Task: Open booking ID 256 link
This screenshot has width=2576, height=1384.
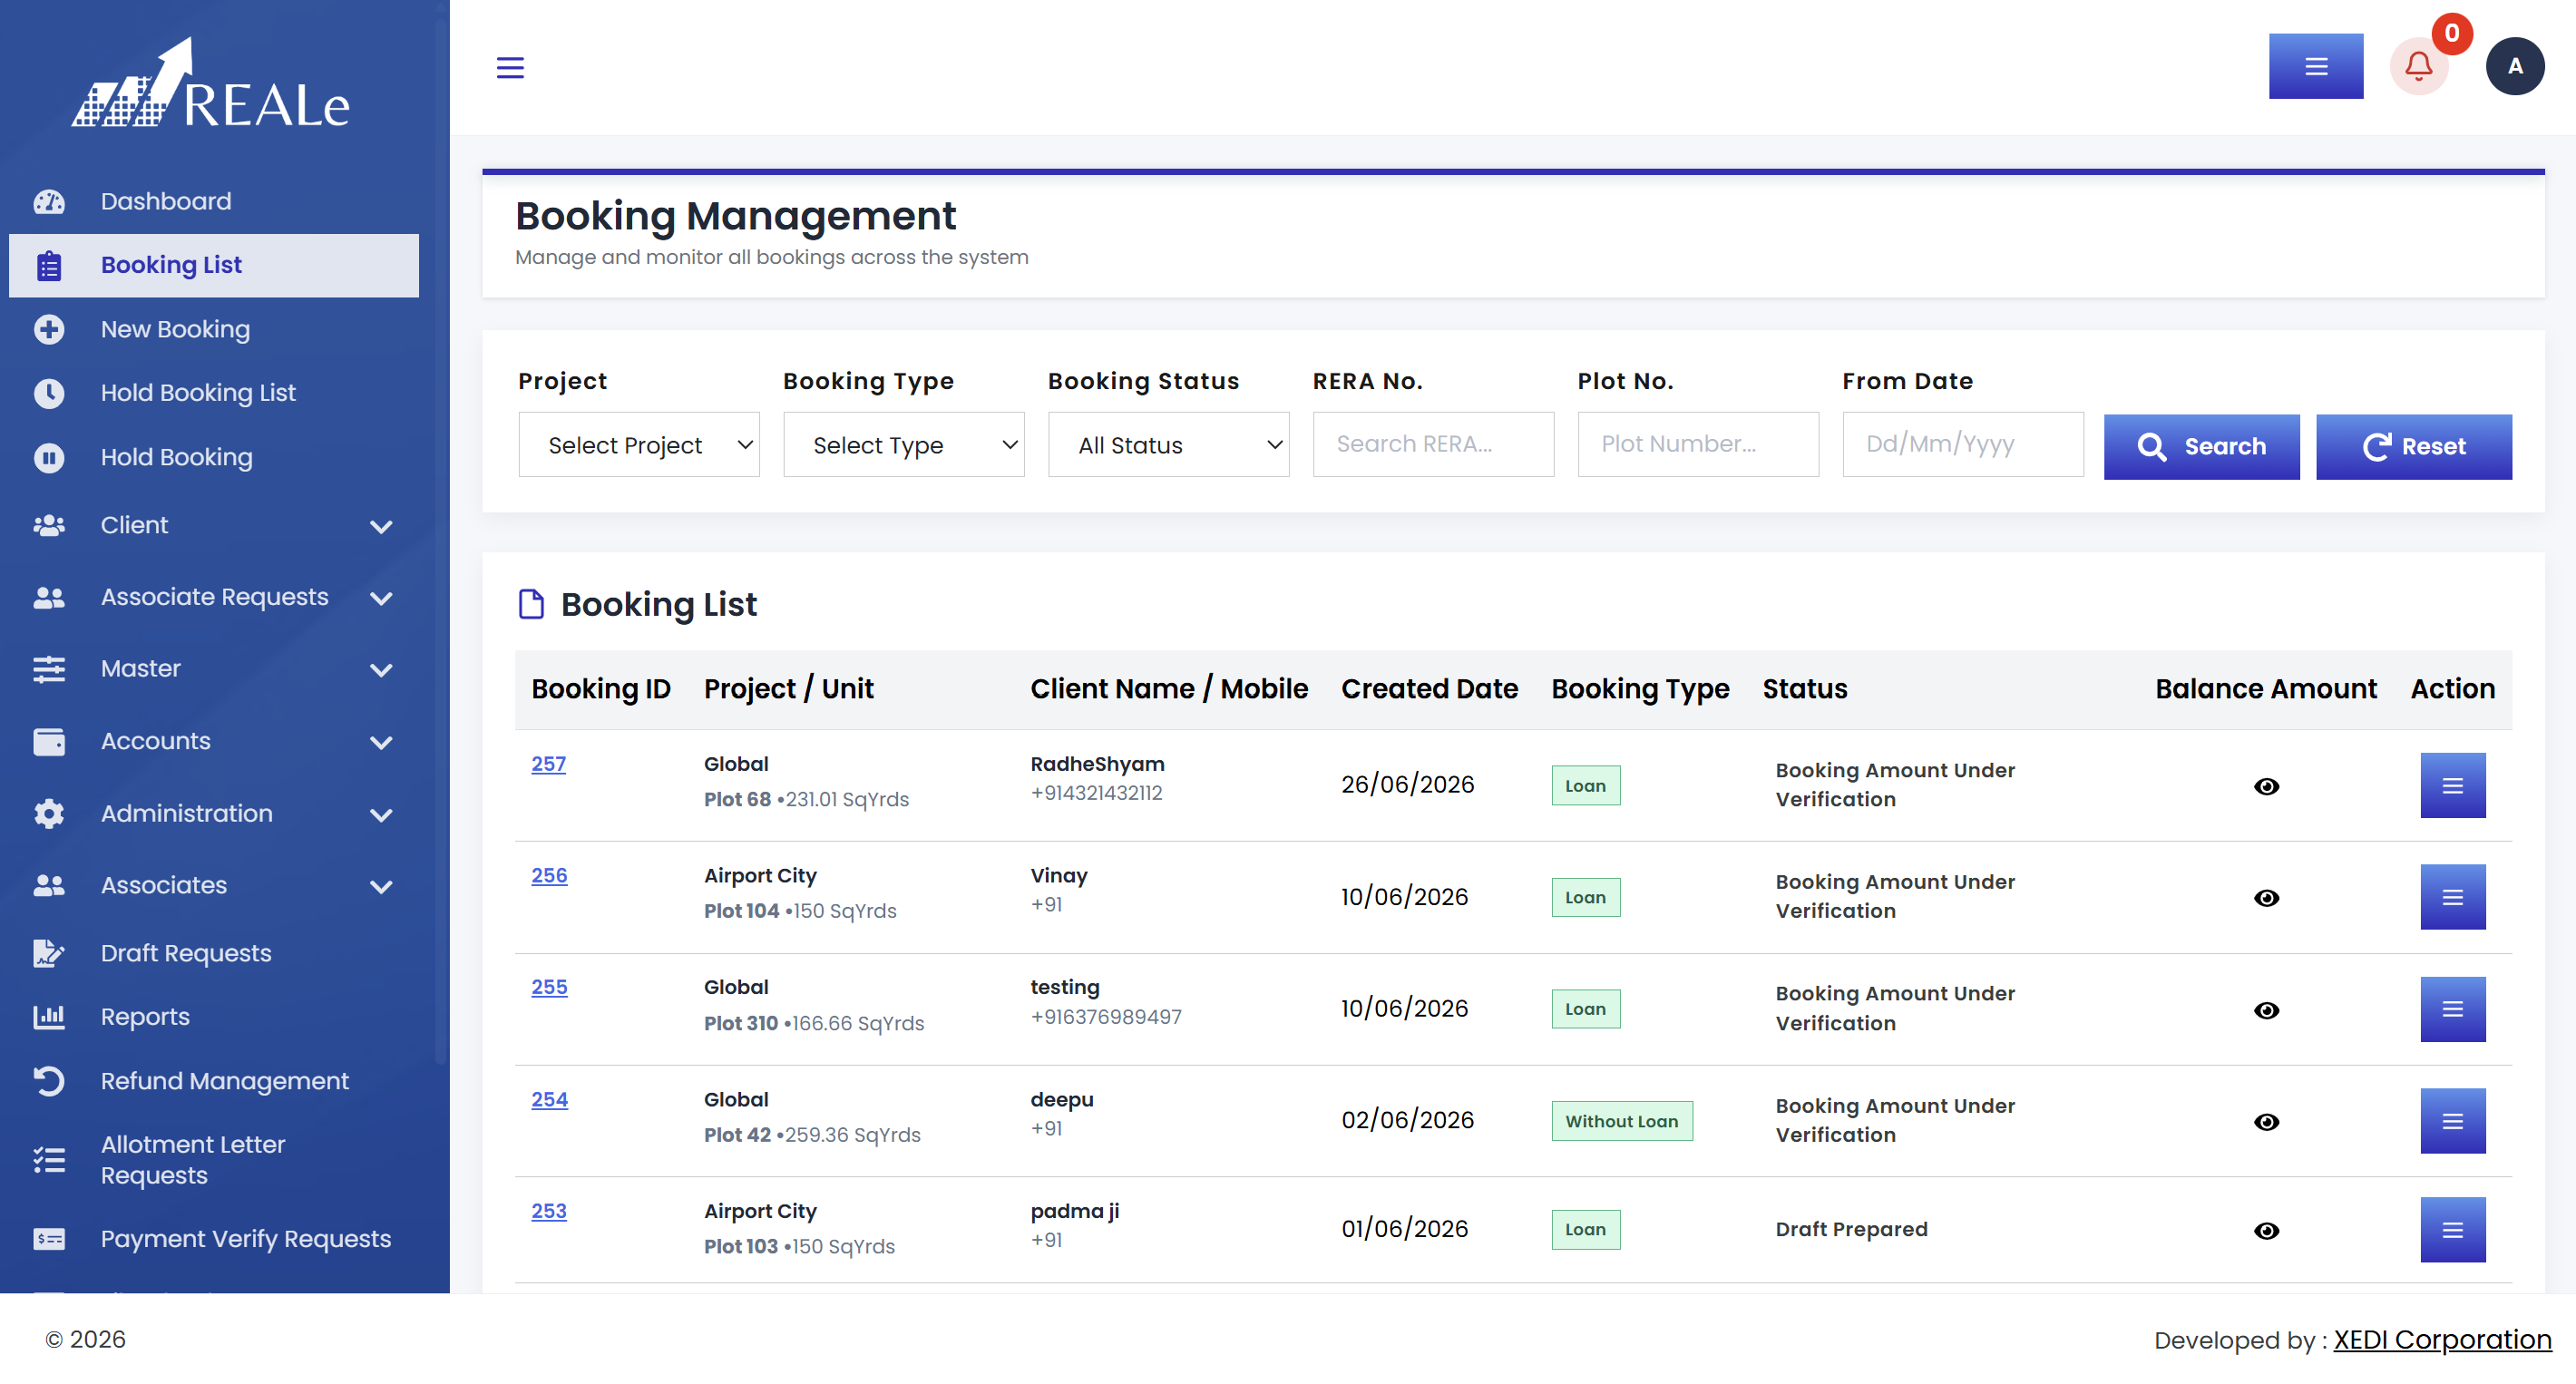Action: pos(549,876)
